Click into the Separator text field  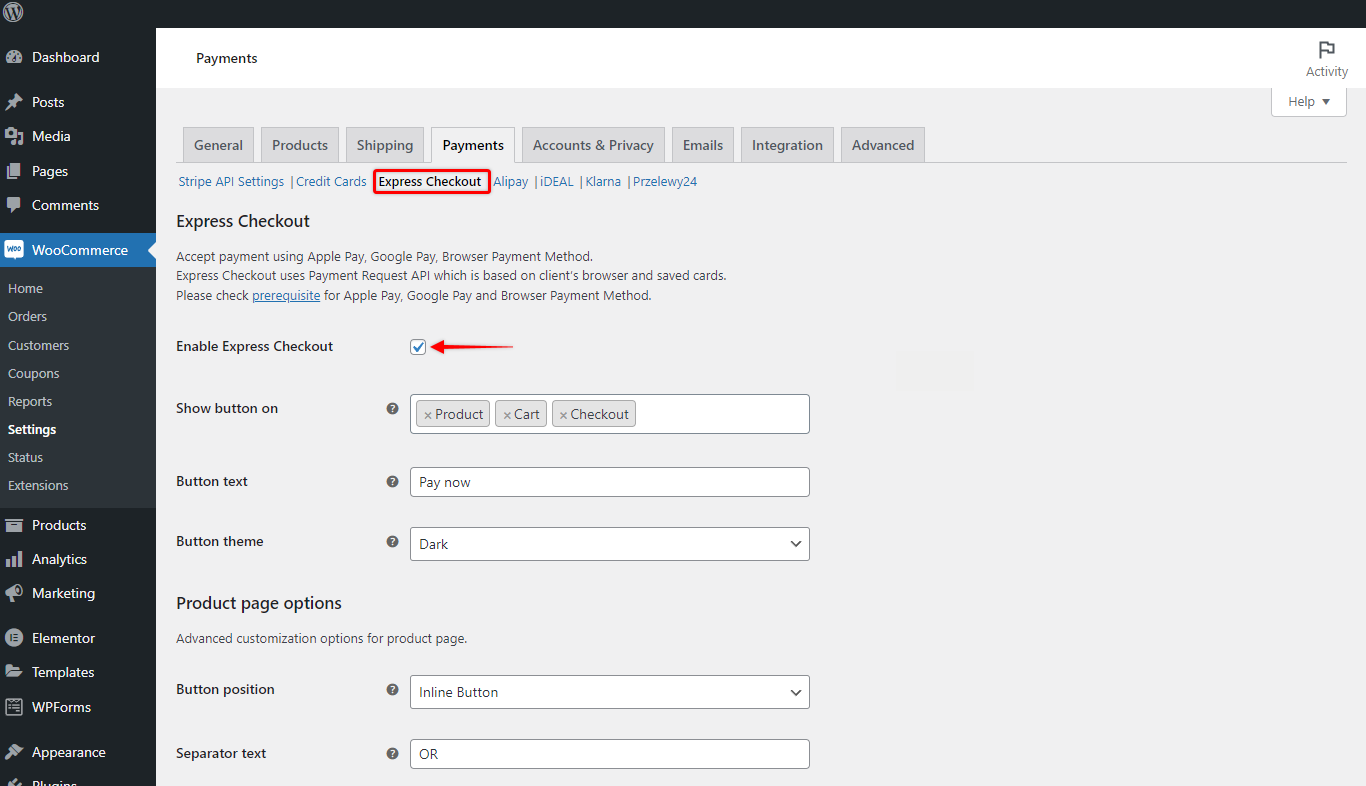(x=609, y=754)
